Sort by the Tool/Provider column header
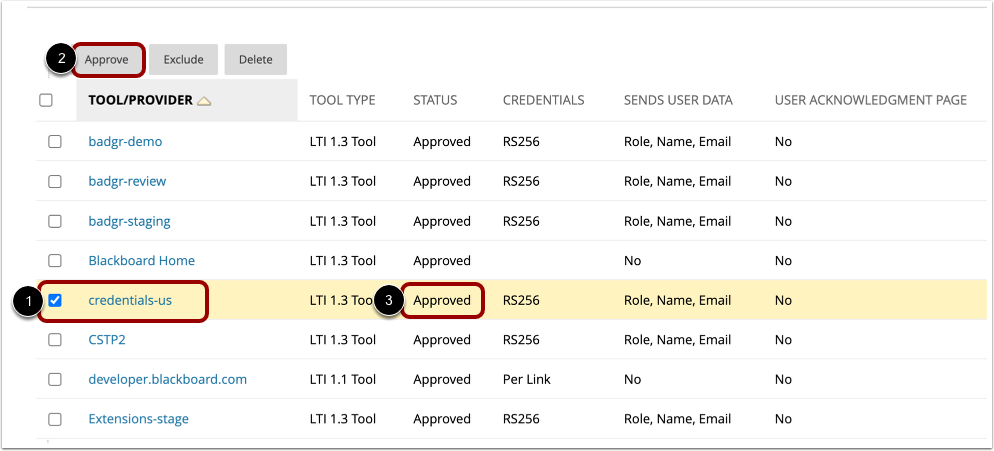Viewport: 994px width, 451px height. click(141, 100)
